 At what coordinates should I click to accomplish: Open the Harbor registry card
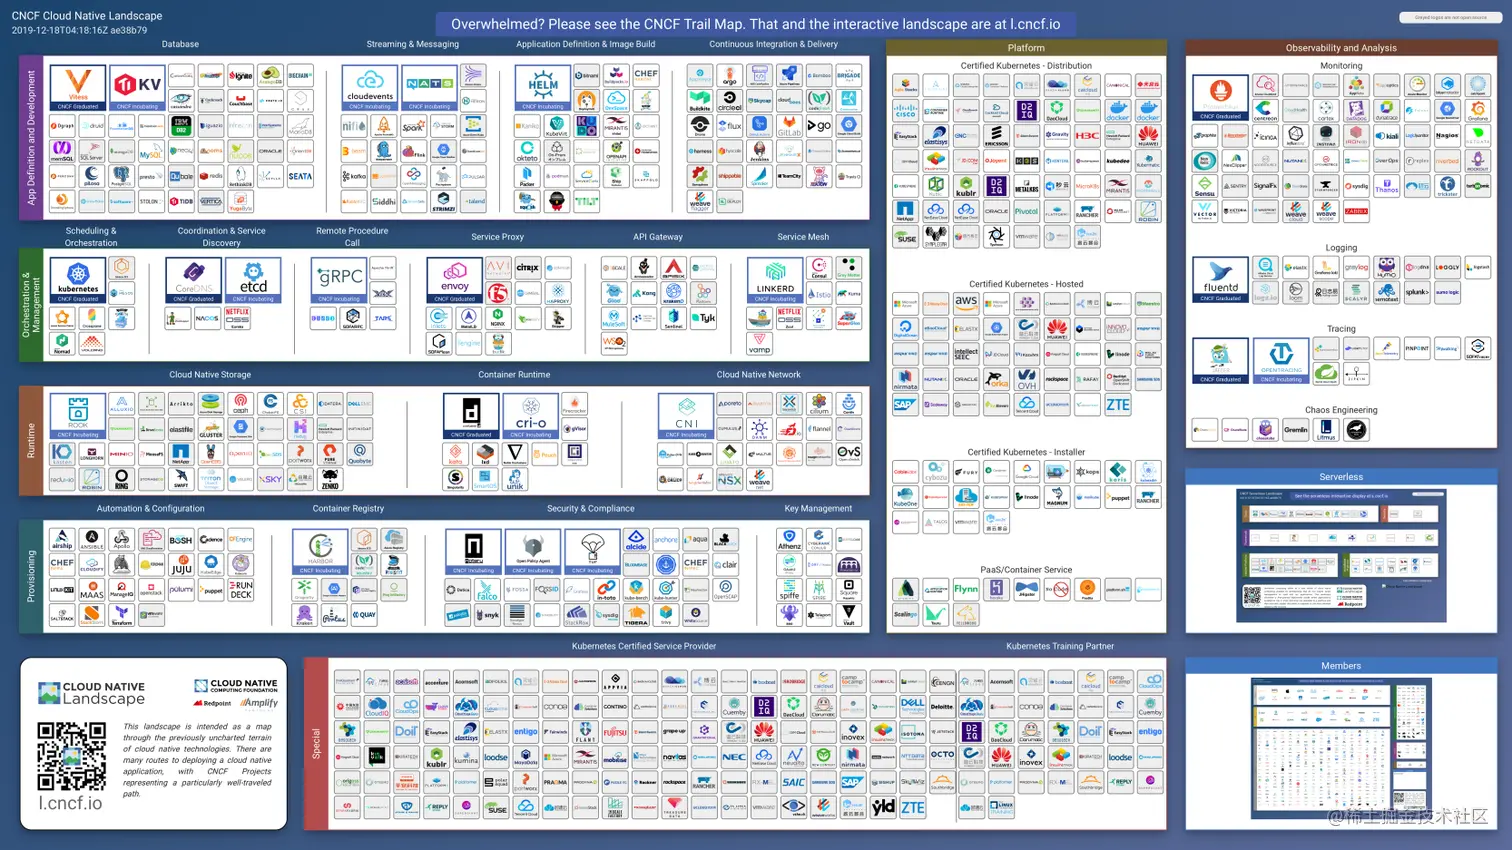point(320,552)
